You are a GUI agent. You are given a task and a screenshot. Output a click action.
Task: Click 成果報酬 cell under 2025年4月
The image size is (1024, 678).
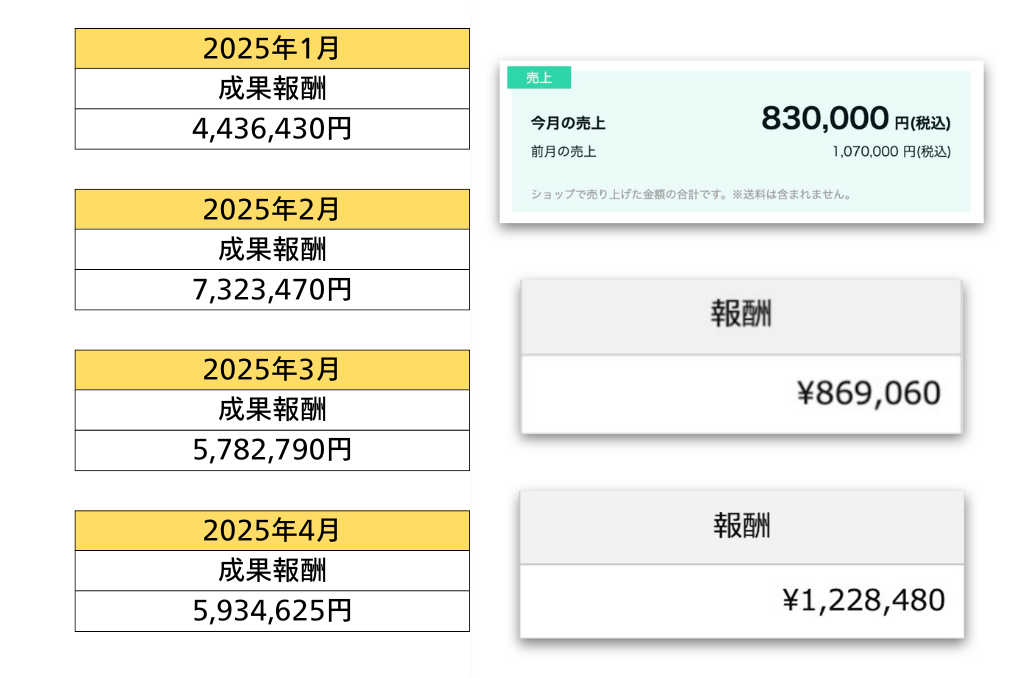tap(272, 571)
